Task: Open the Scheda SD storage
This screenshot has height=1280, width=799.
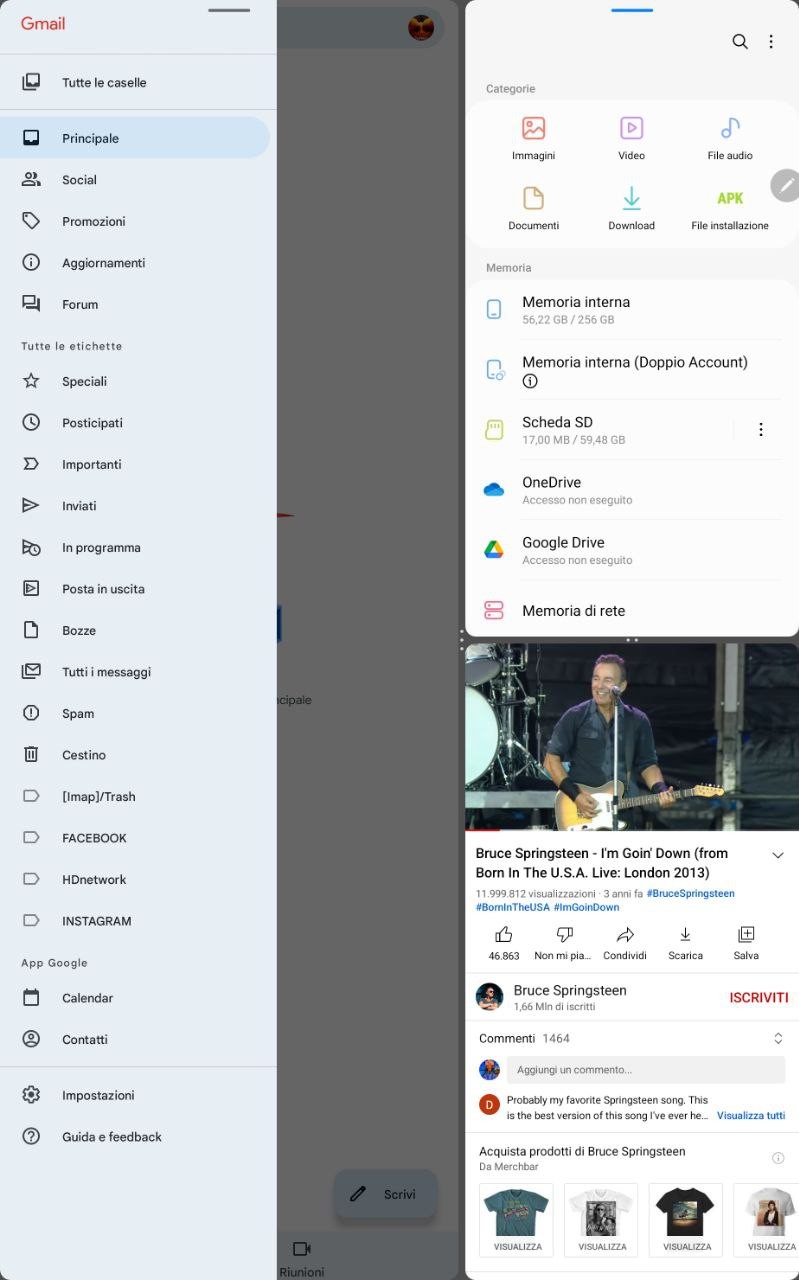Action: pyautogui.click(x=598, y=430)
